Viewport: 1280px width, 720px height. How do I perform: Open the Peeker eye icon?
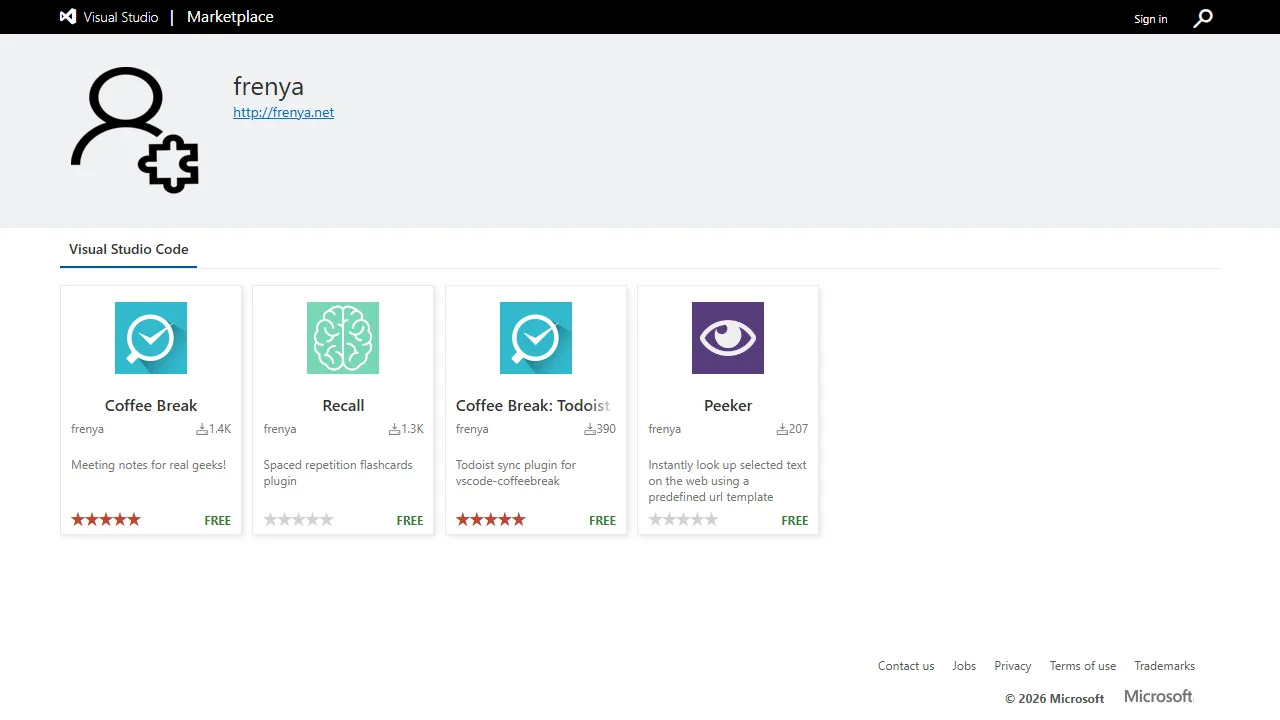pos(727,338)
